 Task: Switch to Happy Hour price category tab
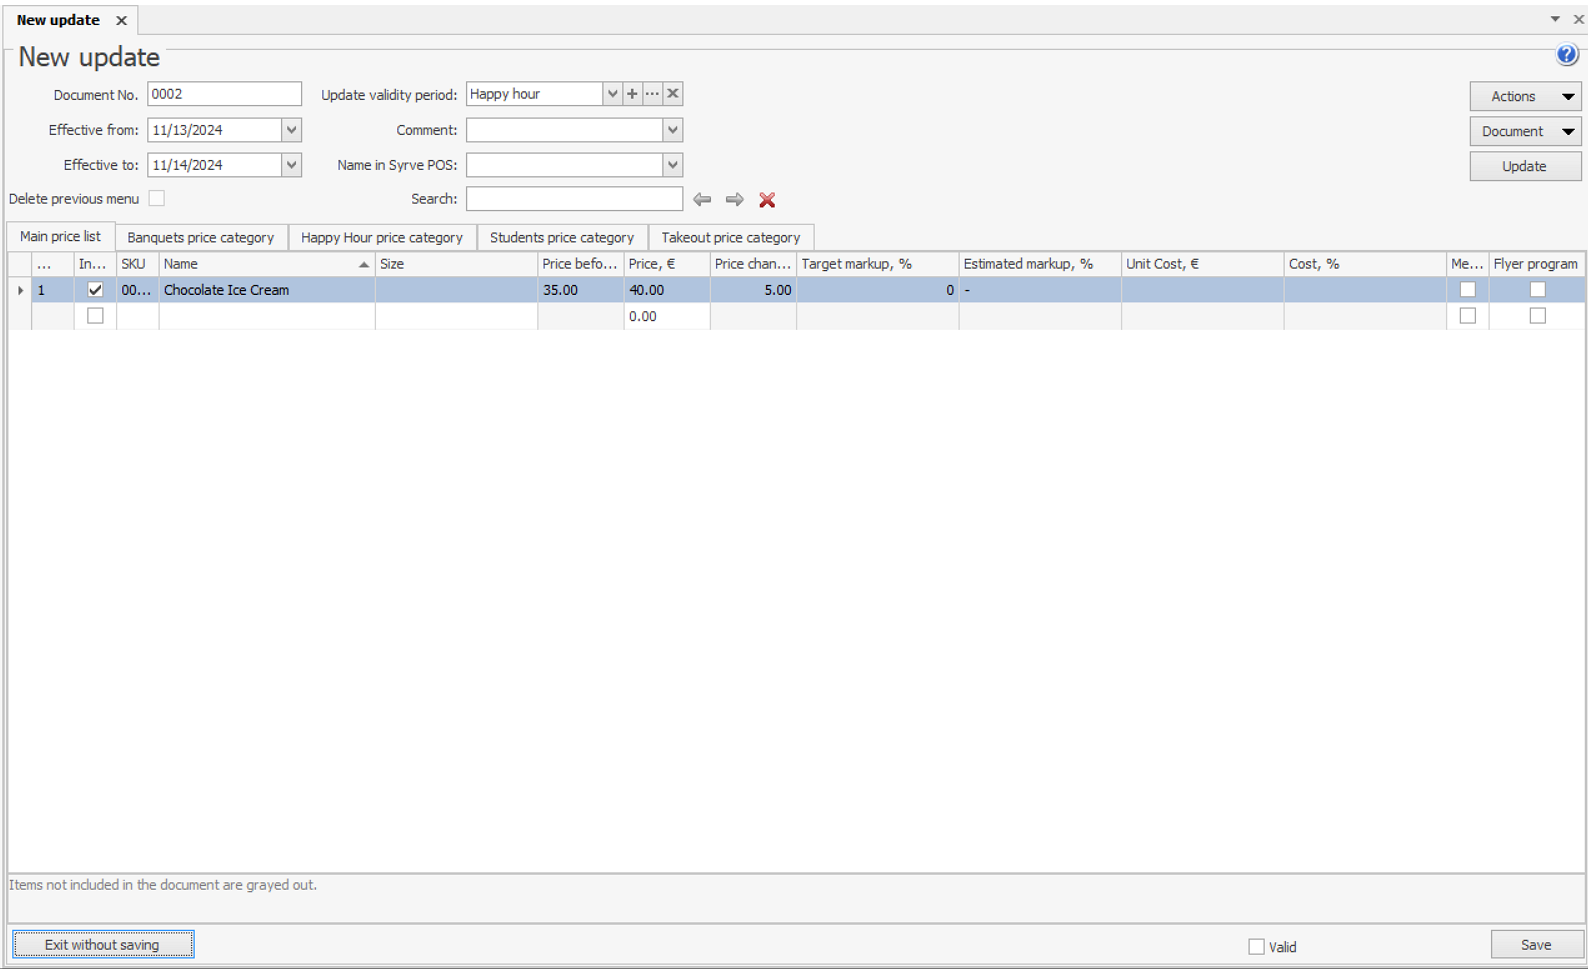click(381, 238)
